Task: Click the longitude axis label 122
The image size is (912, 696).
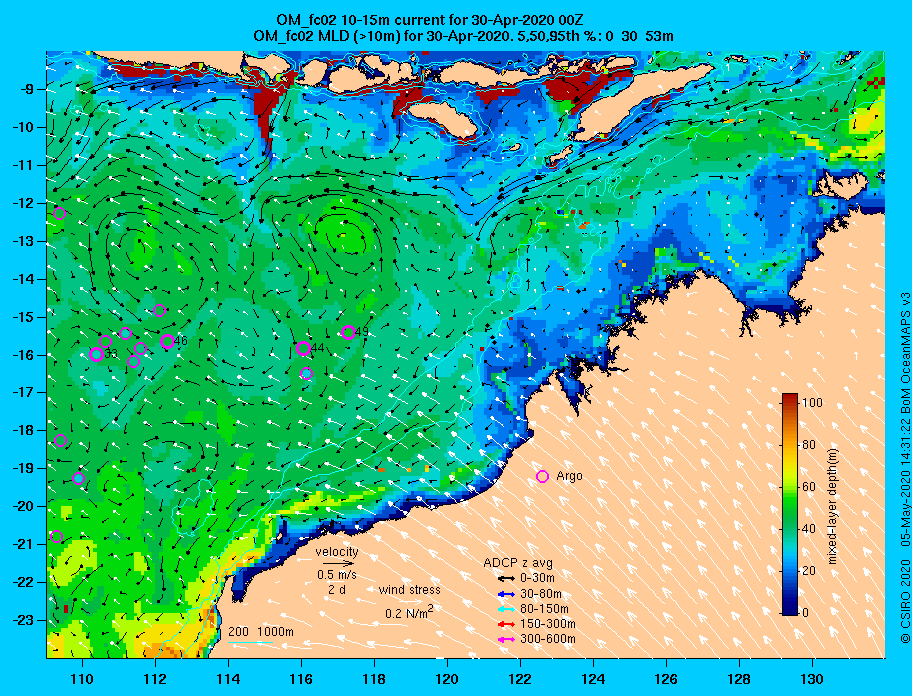Action: click(520, 679)
